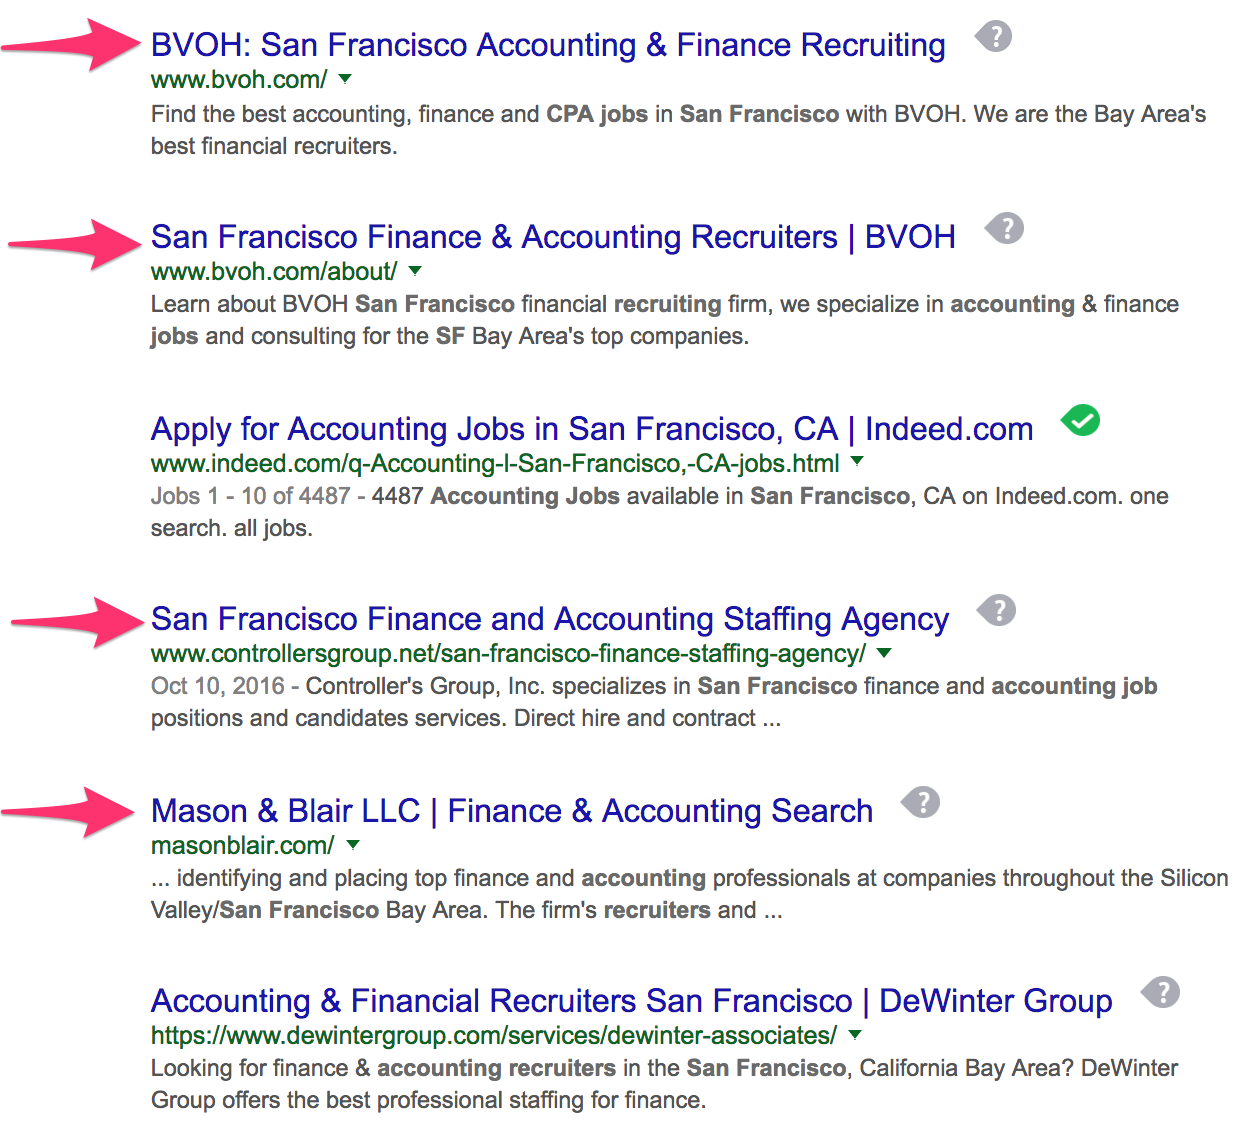Open dropdown arrow beside dewintergroup.com URL
The width and height of the screenshot is (1248, 1142).
pos(855,1035)
